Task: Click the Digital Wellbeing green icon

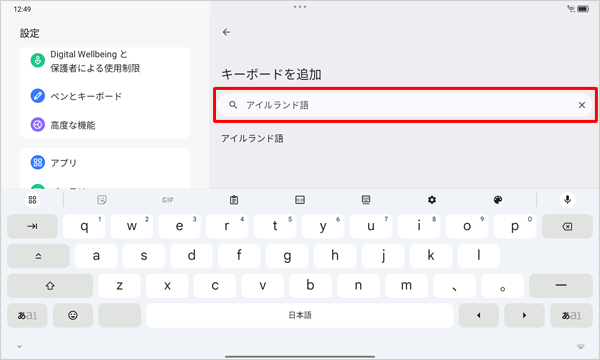Action: (x=38, y=60)
